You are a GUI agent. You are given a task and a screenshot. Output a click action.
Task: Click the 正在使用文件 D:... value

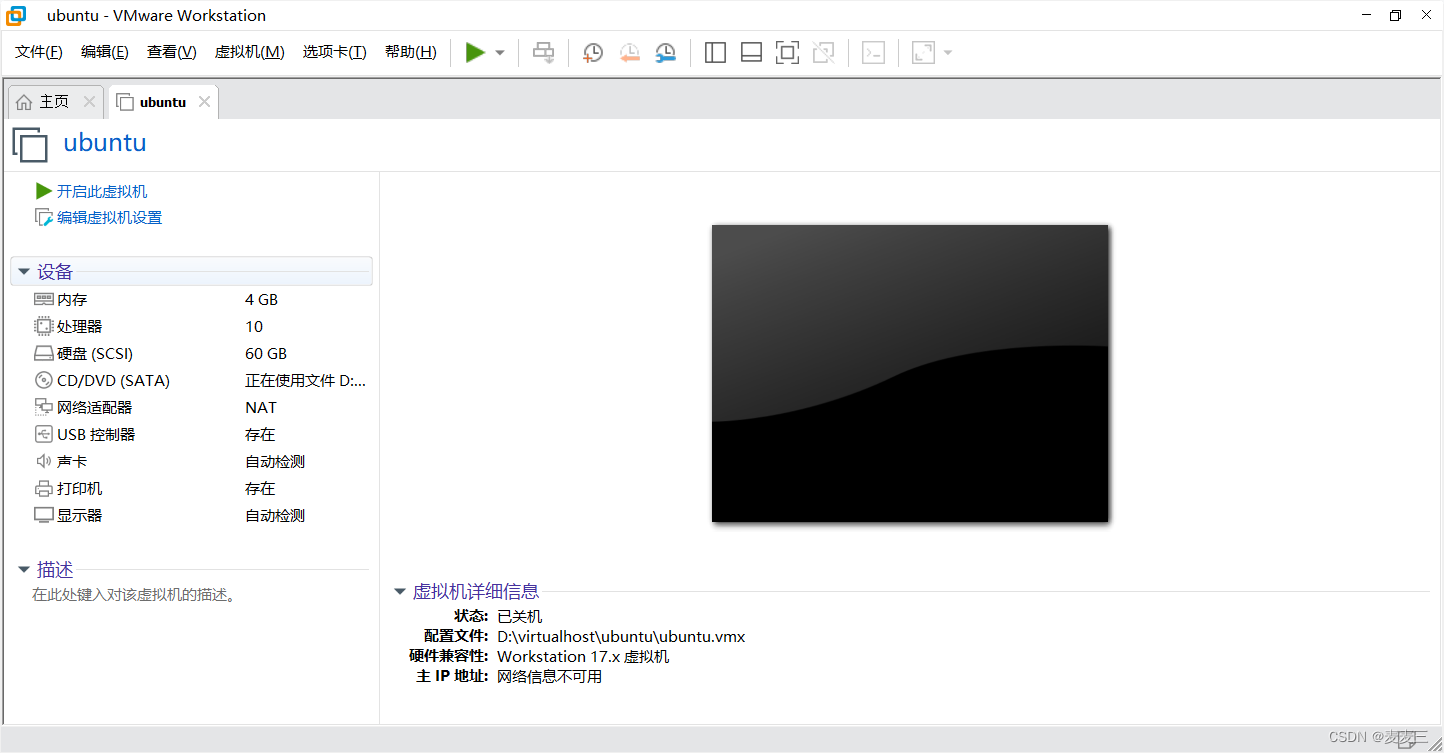tap(306, 381)
